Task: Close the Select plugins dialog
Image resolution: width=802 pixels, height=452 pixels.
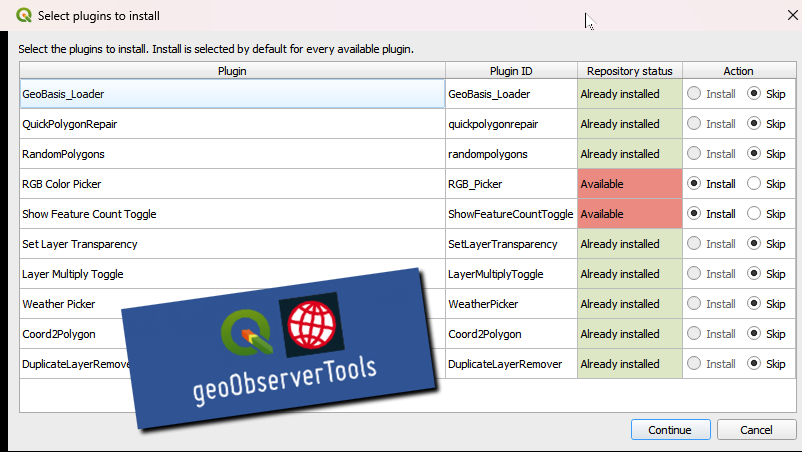Action: 792,15
